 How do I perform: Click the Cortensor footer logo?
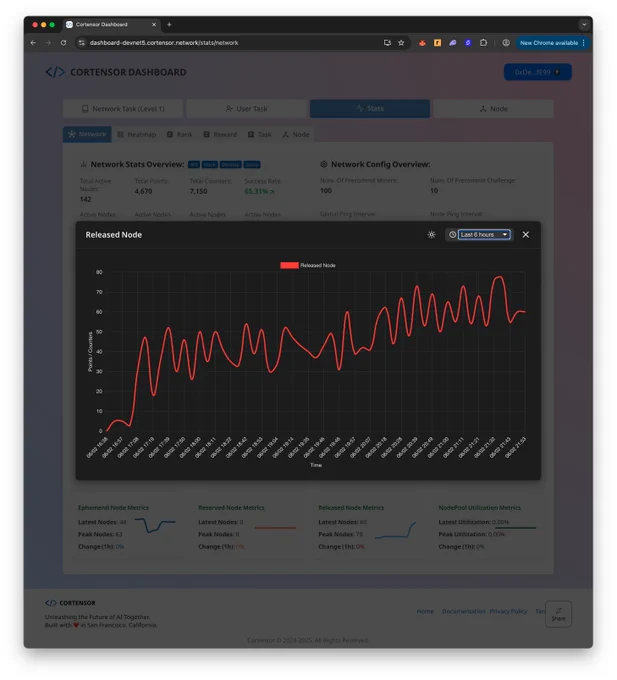tap(70, 603)
